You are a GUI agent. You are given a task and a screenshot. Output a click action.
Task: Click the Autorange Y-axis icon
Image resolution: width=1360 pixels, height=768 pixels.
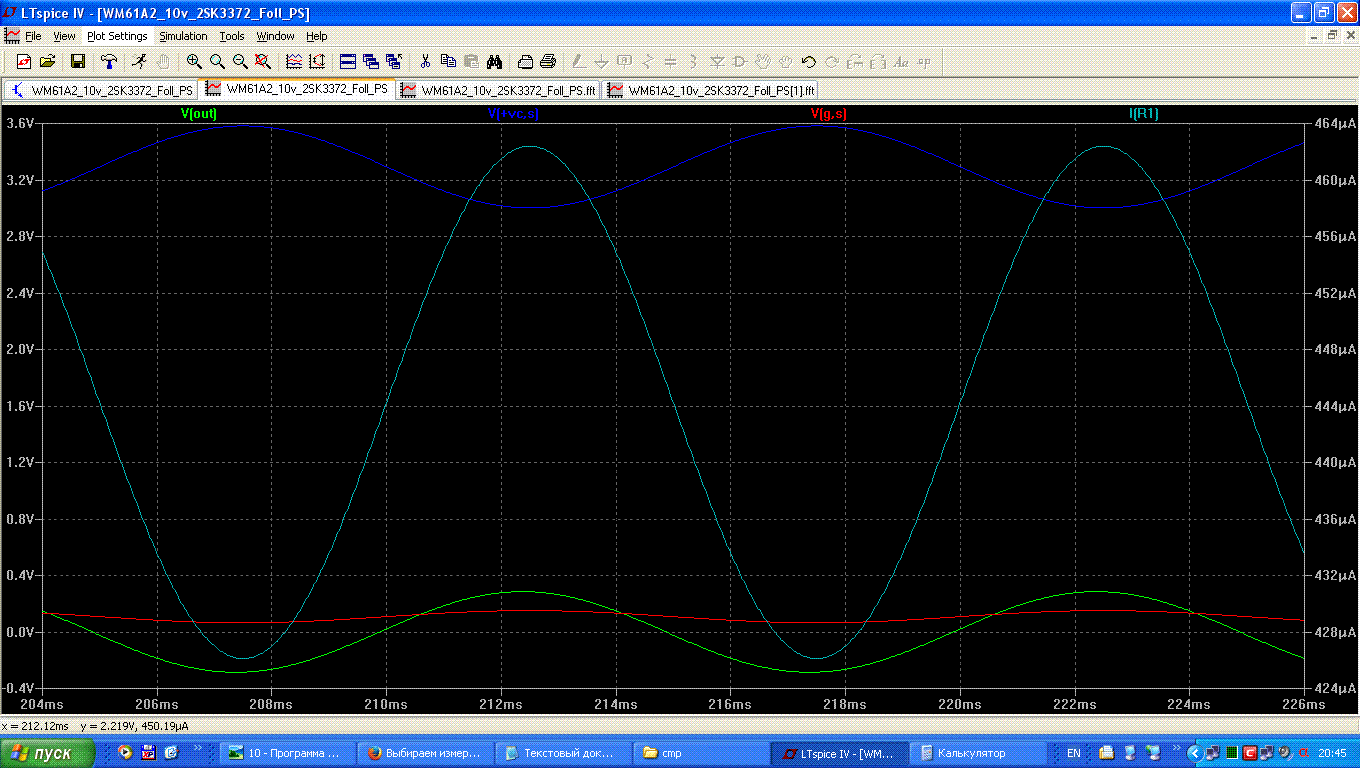click(317, 62)
